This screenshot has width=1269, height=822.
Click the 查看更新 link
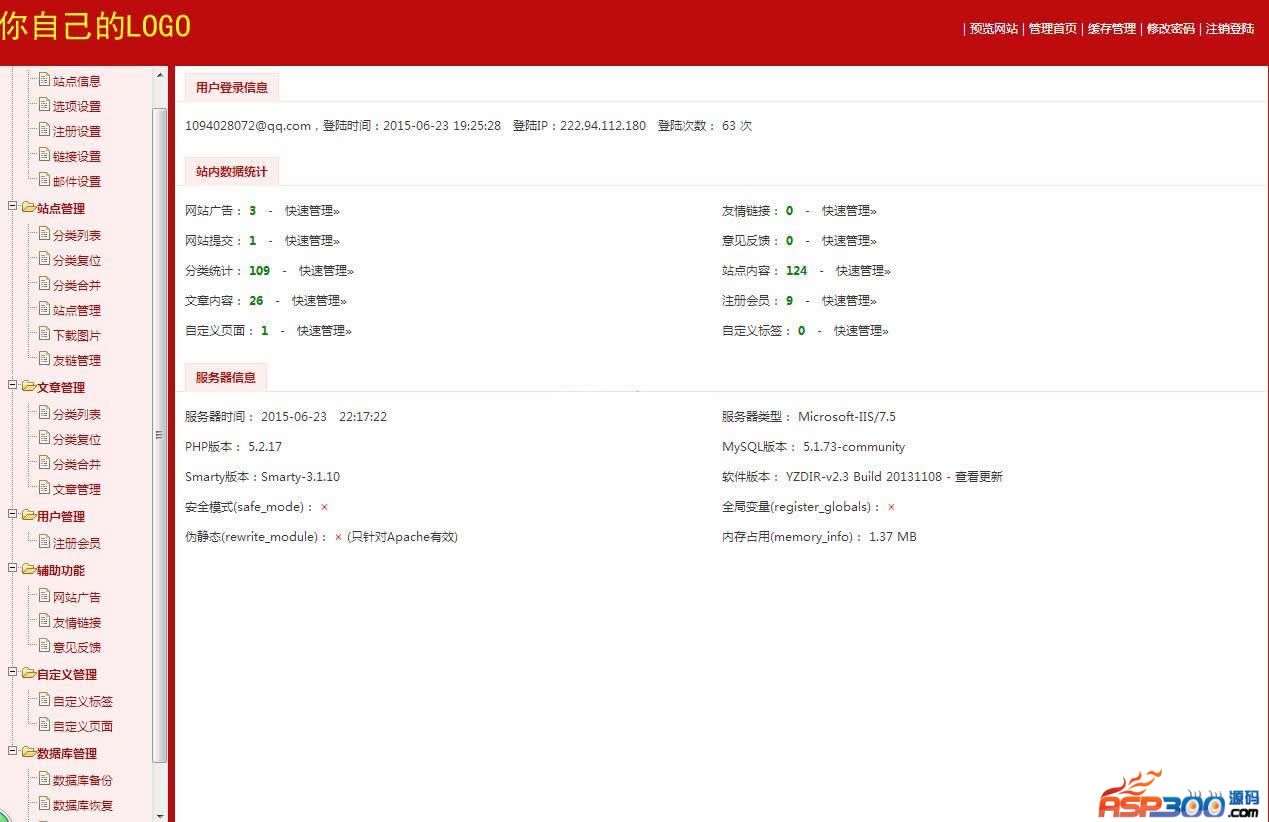tap(979, 477)
